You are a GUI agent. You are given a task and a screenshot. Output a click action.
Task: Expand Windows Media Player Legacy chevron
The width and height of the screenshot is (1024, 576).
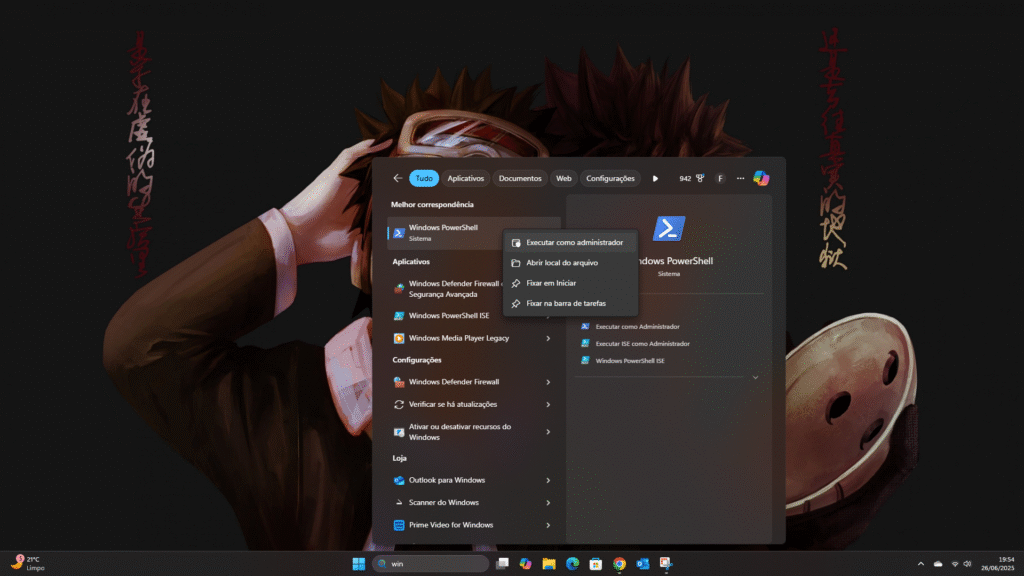[548, 338]
